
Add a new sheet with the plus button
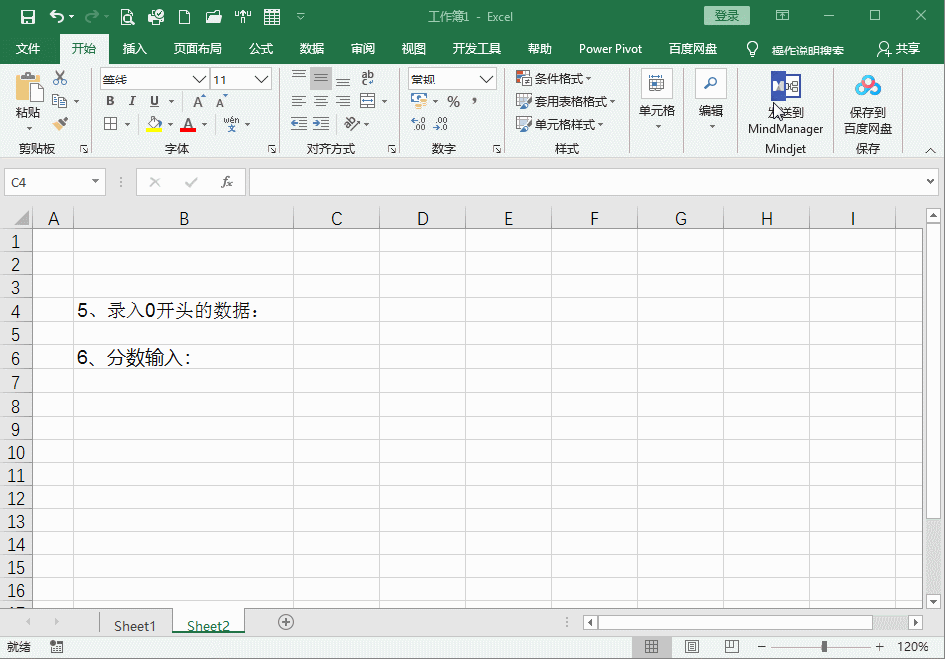(285, 622)
